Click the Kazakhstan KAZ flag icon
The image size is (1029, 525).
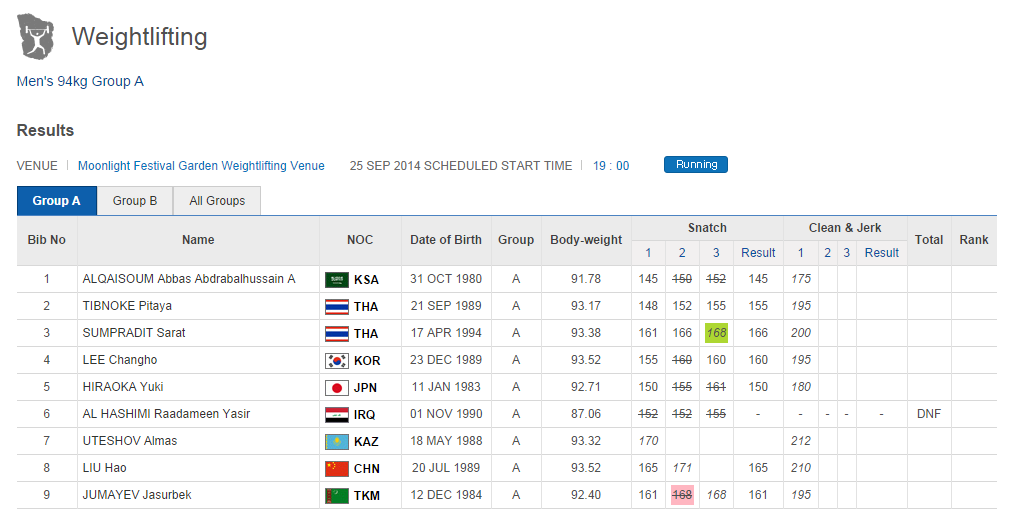click(x=336, y=441)
